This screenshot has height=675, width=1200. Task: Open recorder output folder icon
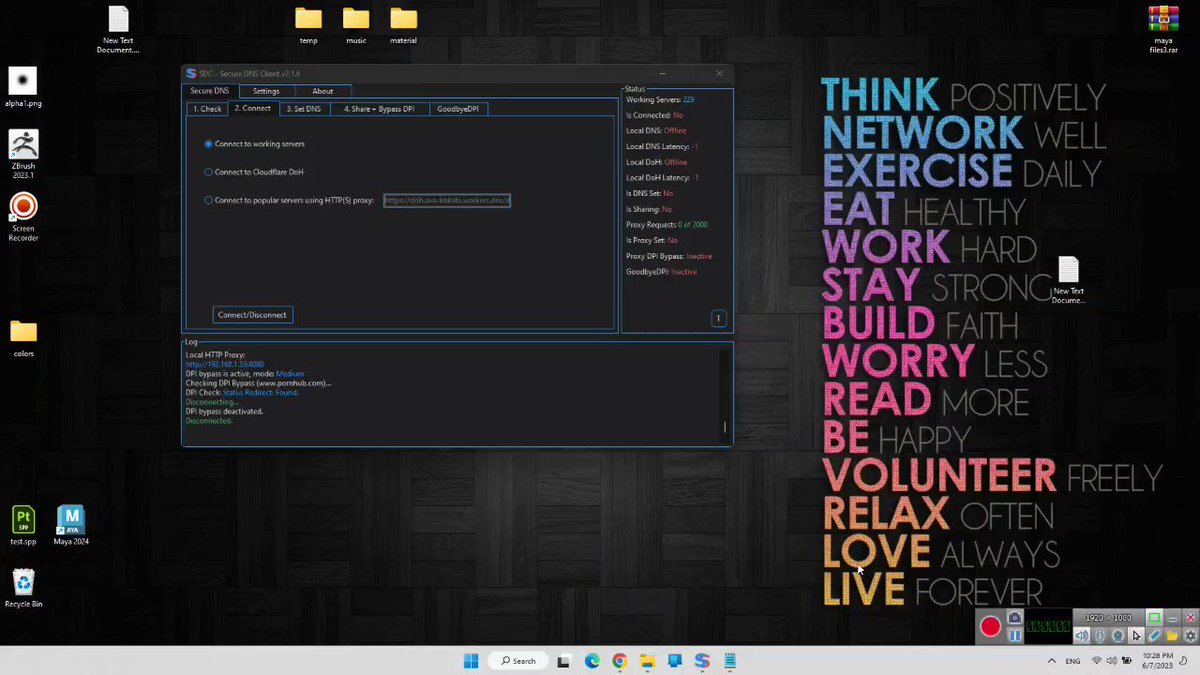tap(1172, 635)
